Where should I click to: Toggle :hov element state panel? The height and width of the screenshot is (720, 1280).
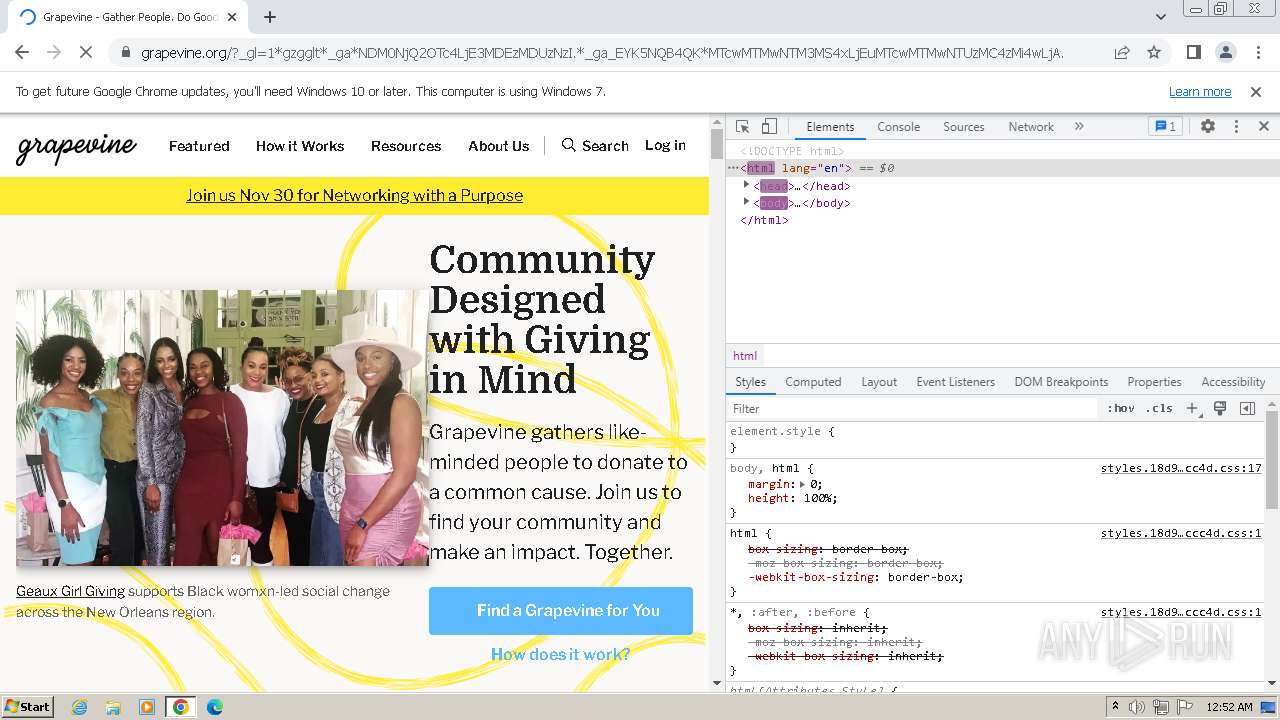pyautogui.click(x=1121, y=408)
